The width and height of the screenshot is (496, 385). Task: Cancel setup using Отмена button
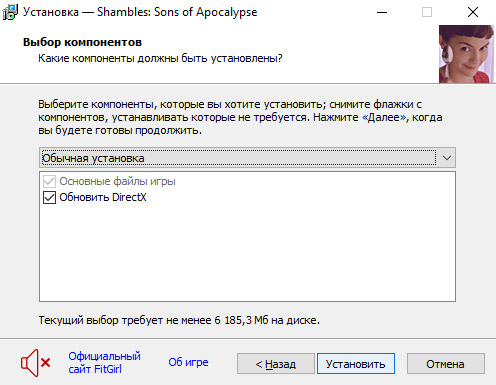click(x=446, y=364)
